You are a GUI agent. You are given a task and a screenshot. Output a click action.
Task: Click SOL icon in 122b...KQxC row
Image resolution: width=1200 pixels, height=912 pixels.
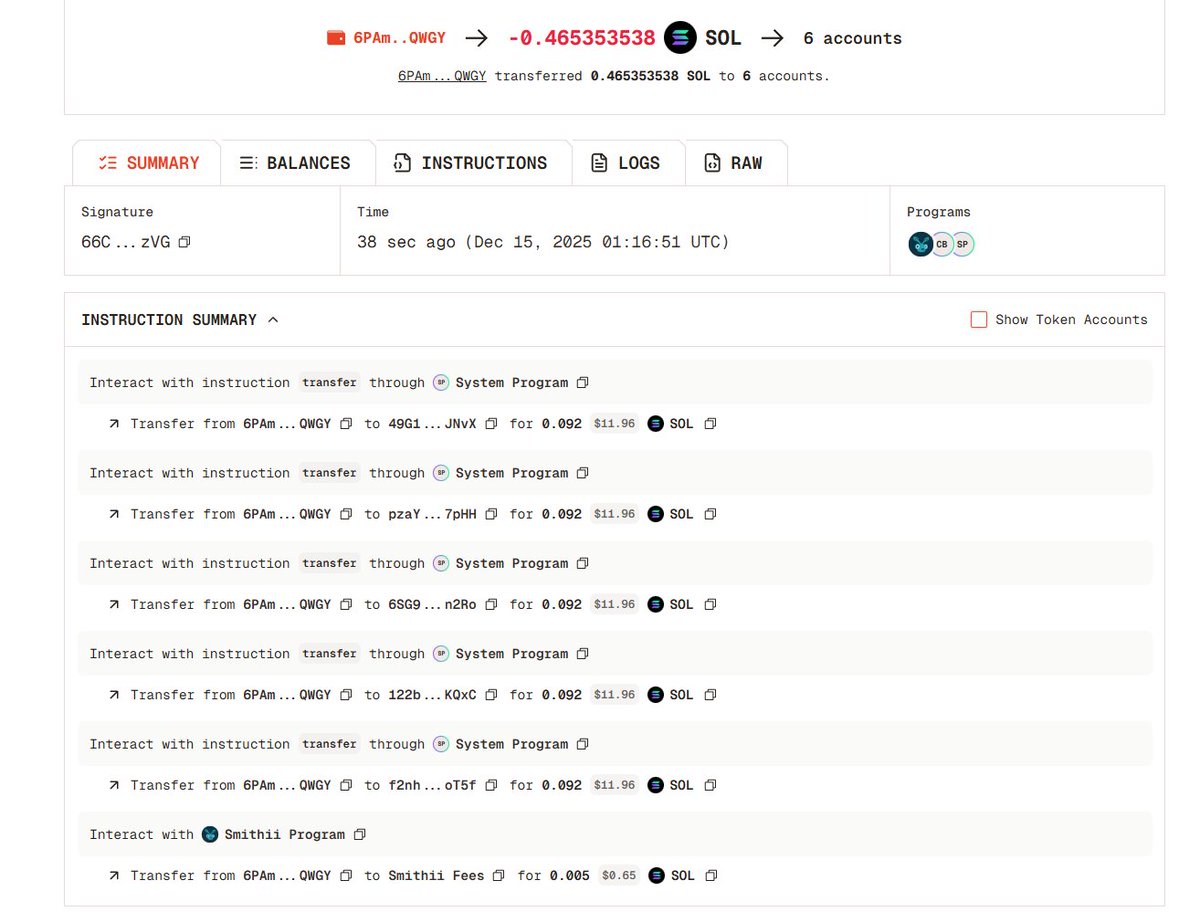655,695
